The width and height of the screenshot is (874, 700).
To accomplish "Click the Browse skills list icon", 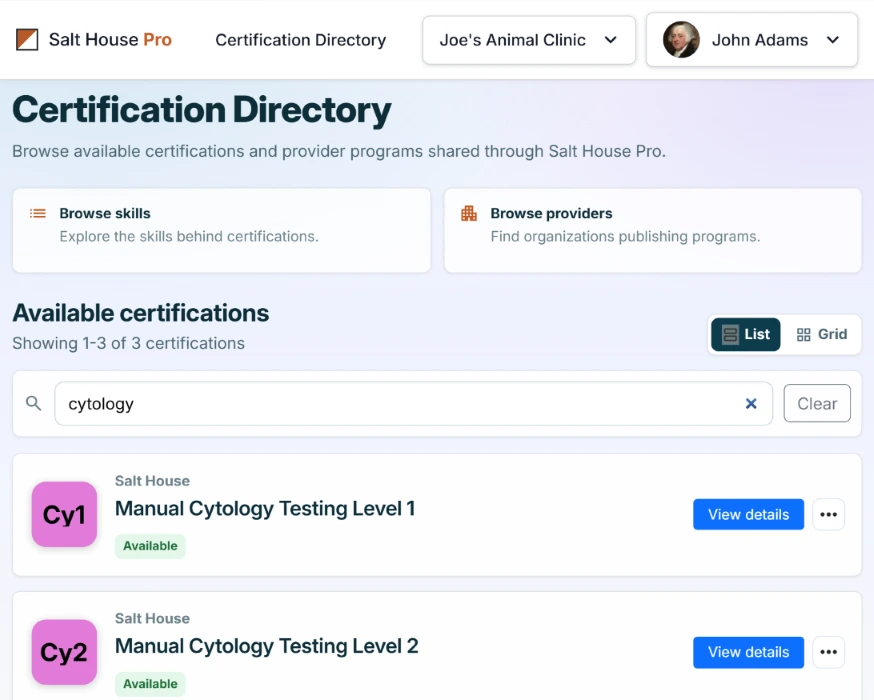I will coord(38,213).
